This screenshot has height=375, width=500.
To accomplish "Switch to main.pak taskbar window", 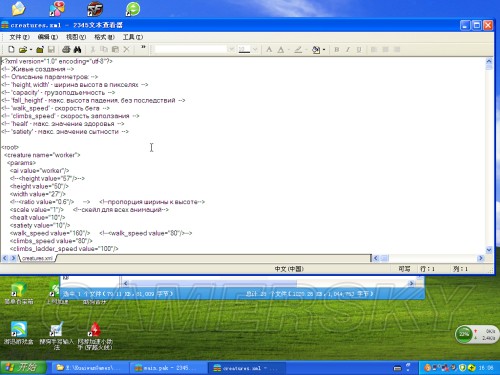I will click(167, 368).
